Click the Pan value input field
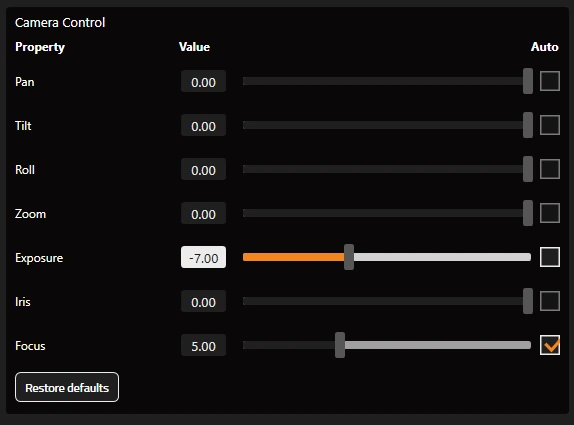Viewport: 574px width, 425px height. [204, 81]
